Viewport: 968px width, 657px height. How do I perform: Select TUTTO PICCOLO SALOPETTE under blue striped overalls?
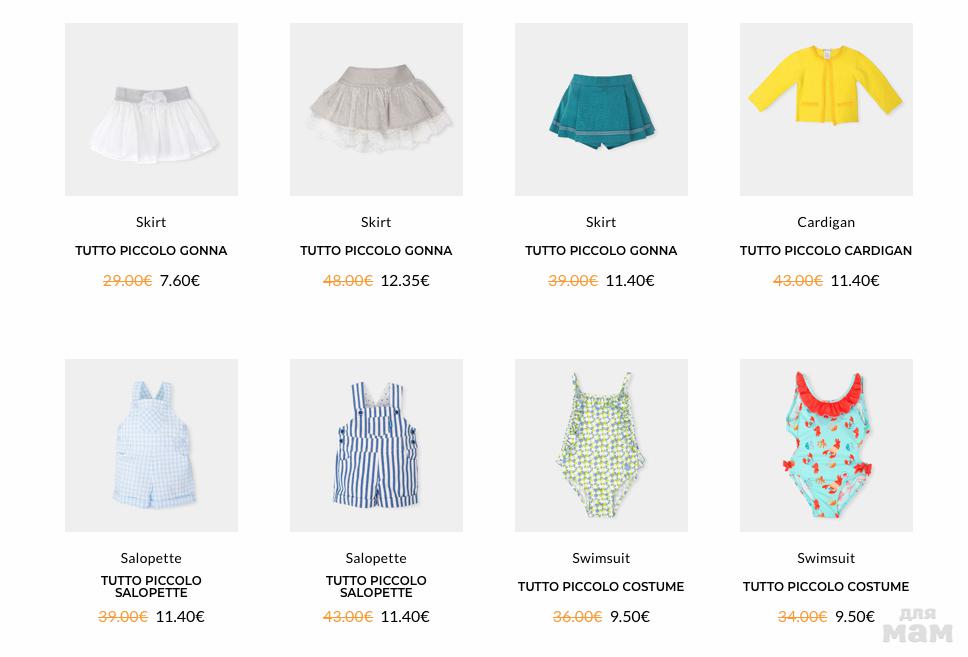point(376,587)
